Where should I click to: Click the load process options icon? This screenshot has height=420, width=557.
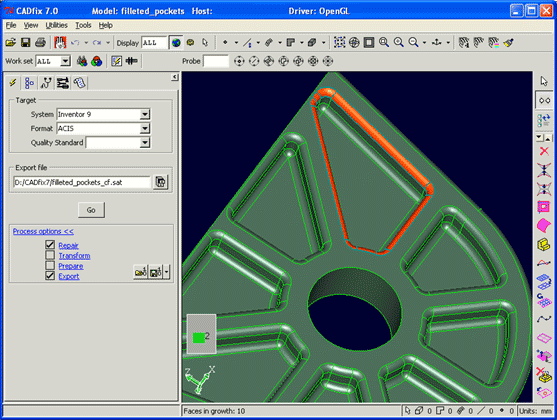(140, 272)
